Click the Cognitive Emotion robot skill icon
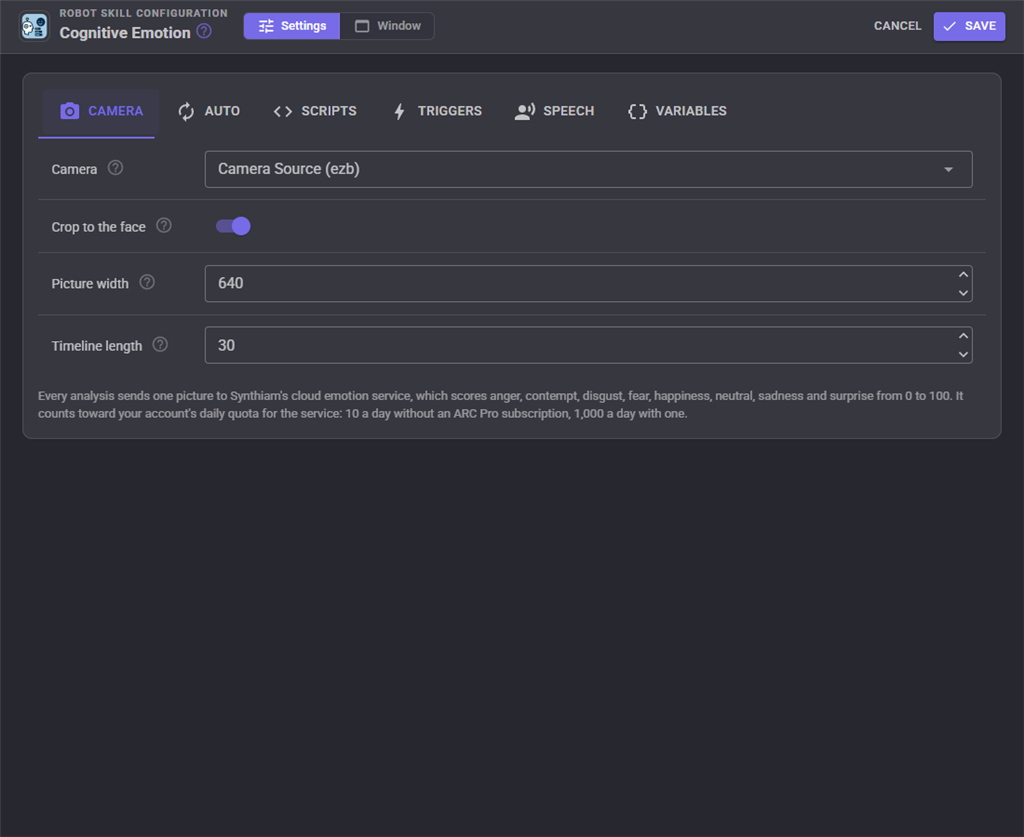 [34, 26]
